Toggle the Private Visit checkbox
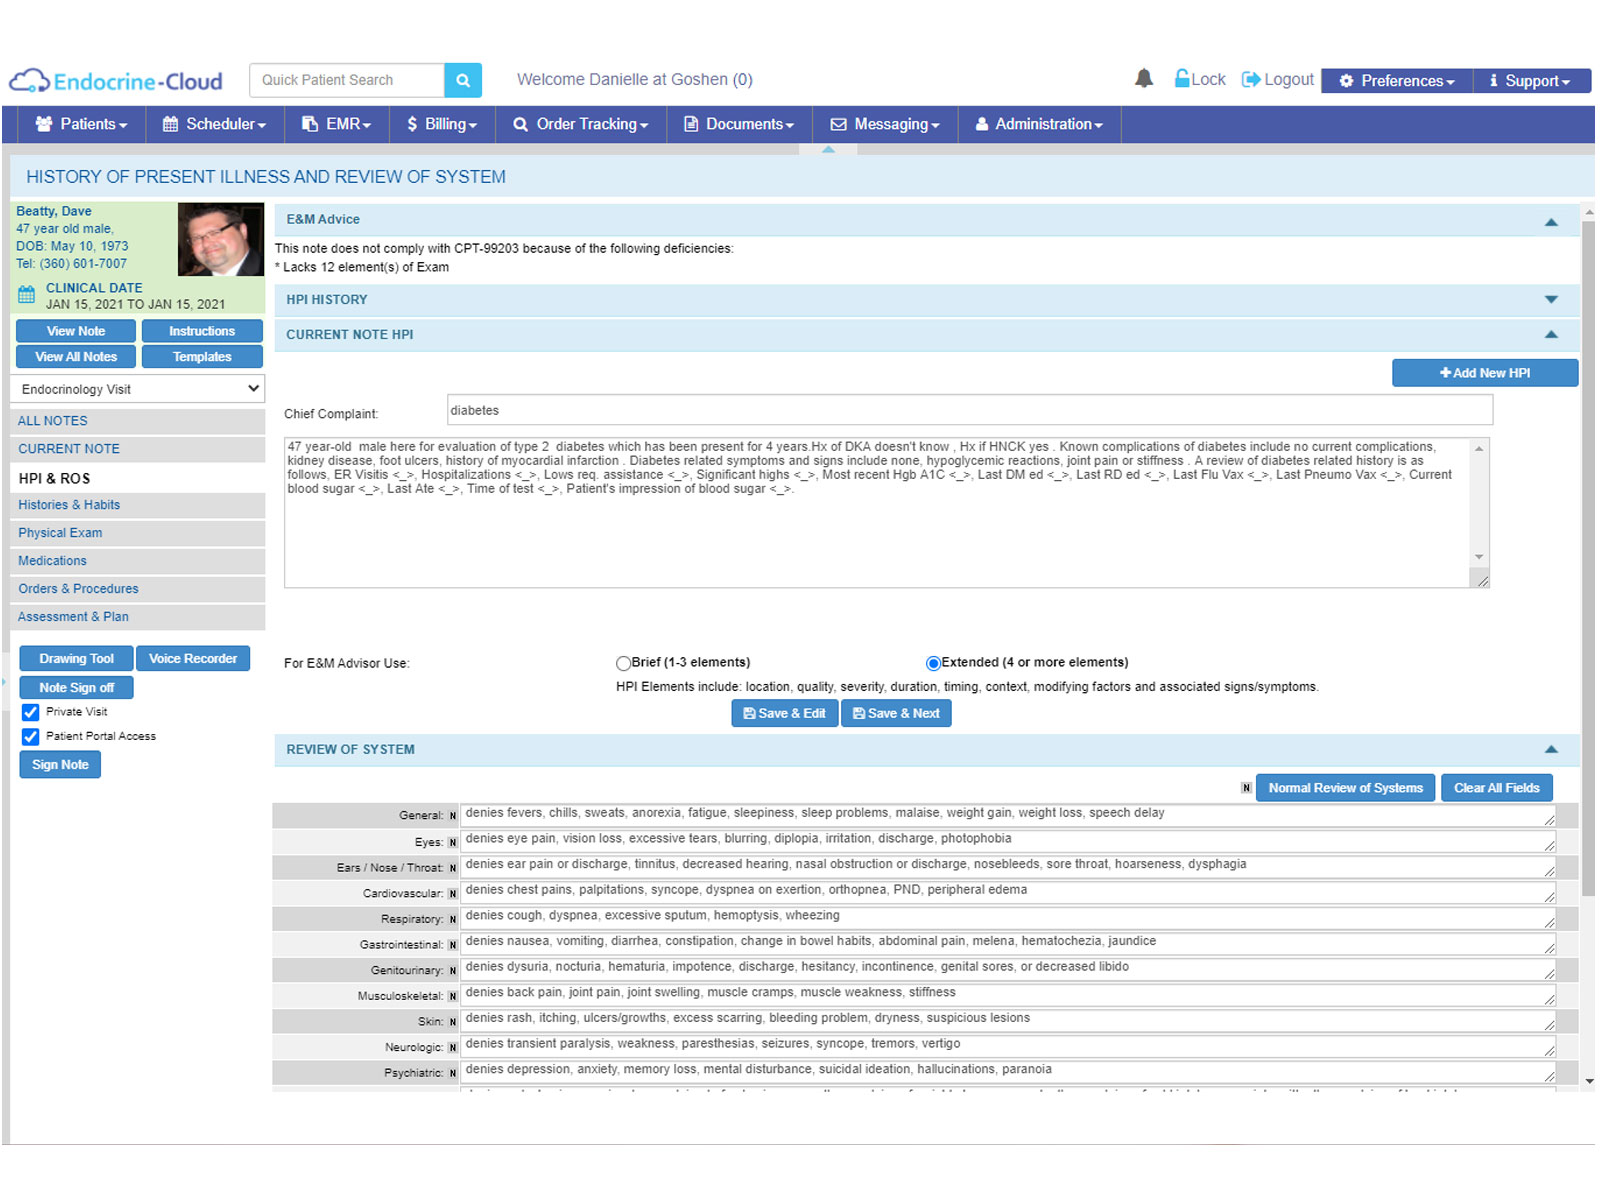1600x1200 pixels. [31, 712]
